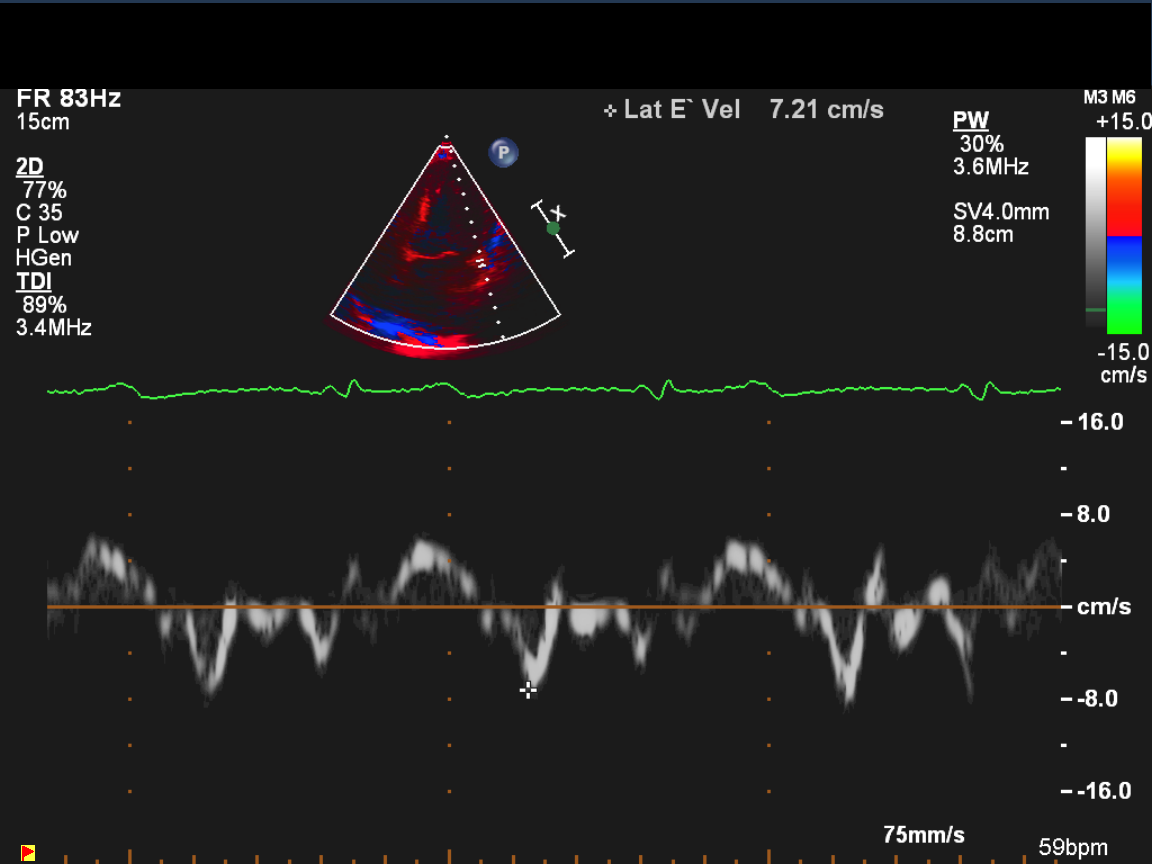Click the crosshair symbol before Lat E` Vel
1152x864 pixels.
(x=610, y=111)
